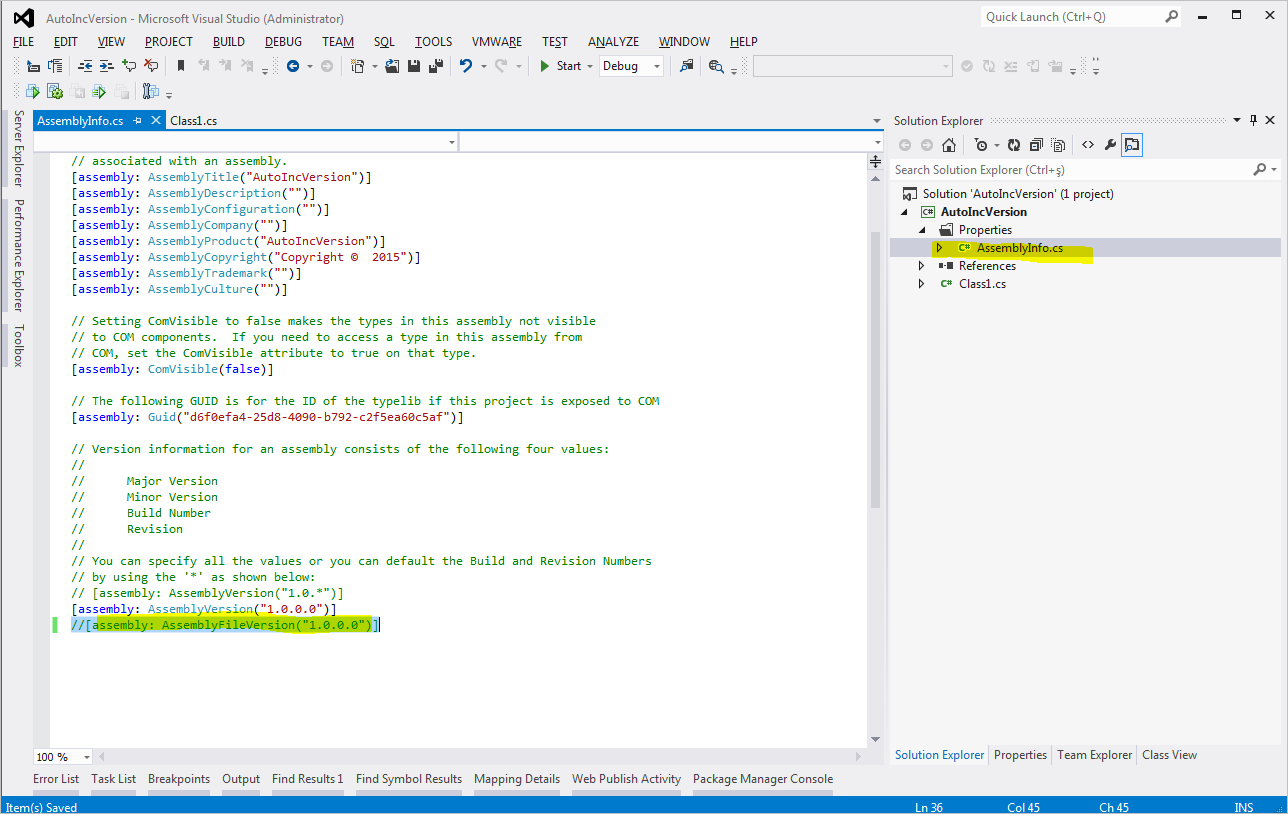1288x814 pixels.
Task: Click the View Code icon in Solution Explorer
Action: click(1088, 145)
